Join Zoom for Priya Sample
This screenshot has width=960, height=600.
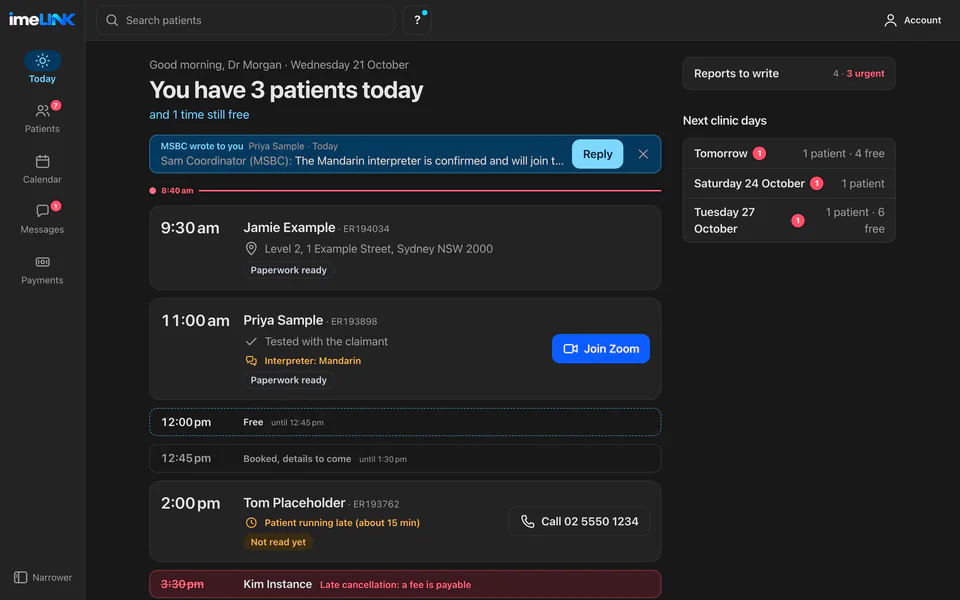pos(601,348)
